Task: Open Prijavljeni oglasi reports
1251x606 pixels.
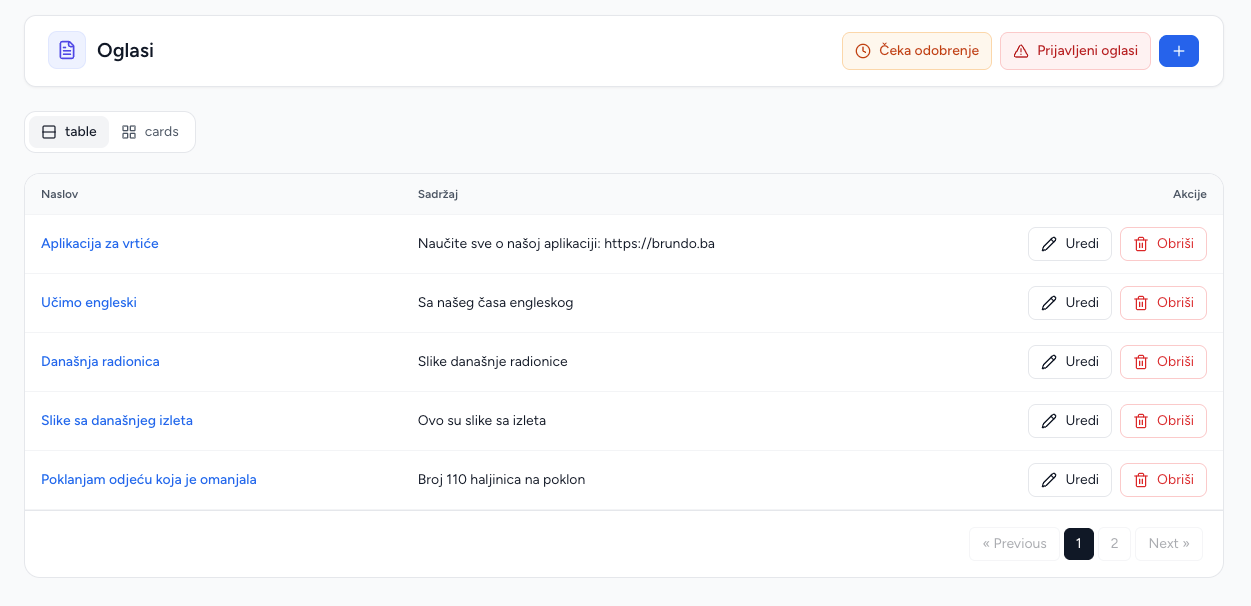Action: [x=1075, y=51]
